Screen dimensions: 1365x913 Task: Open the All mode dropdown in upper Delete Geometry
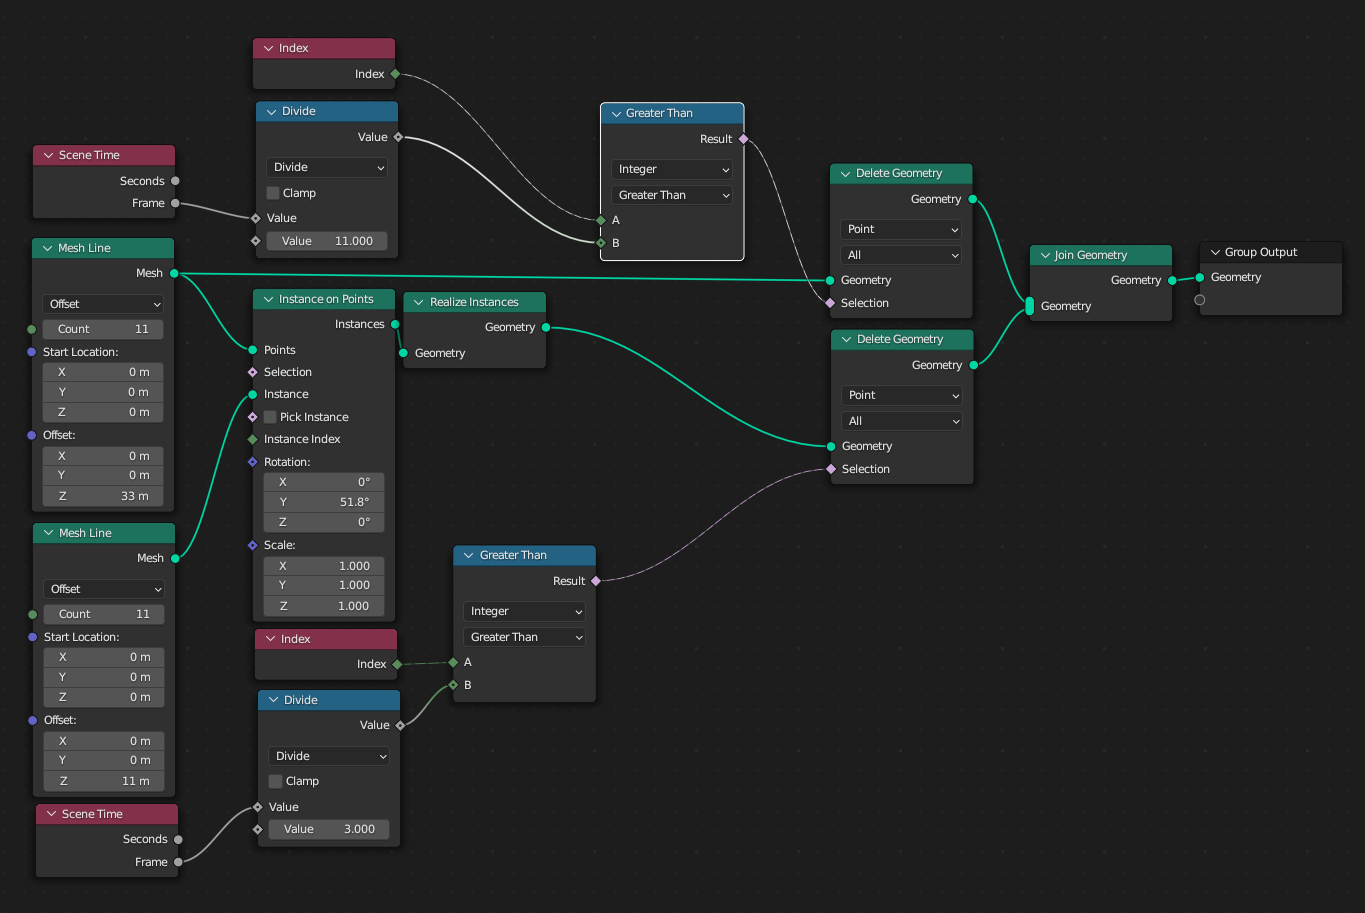[x=901, y=255]
